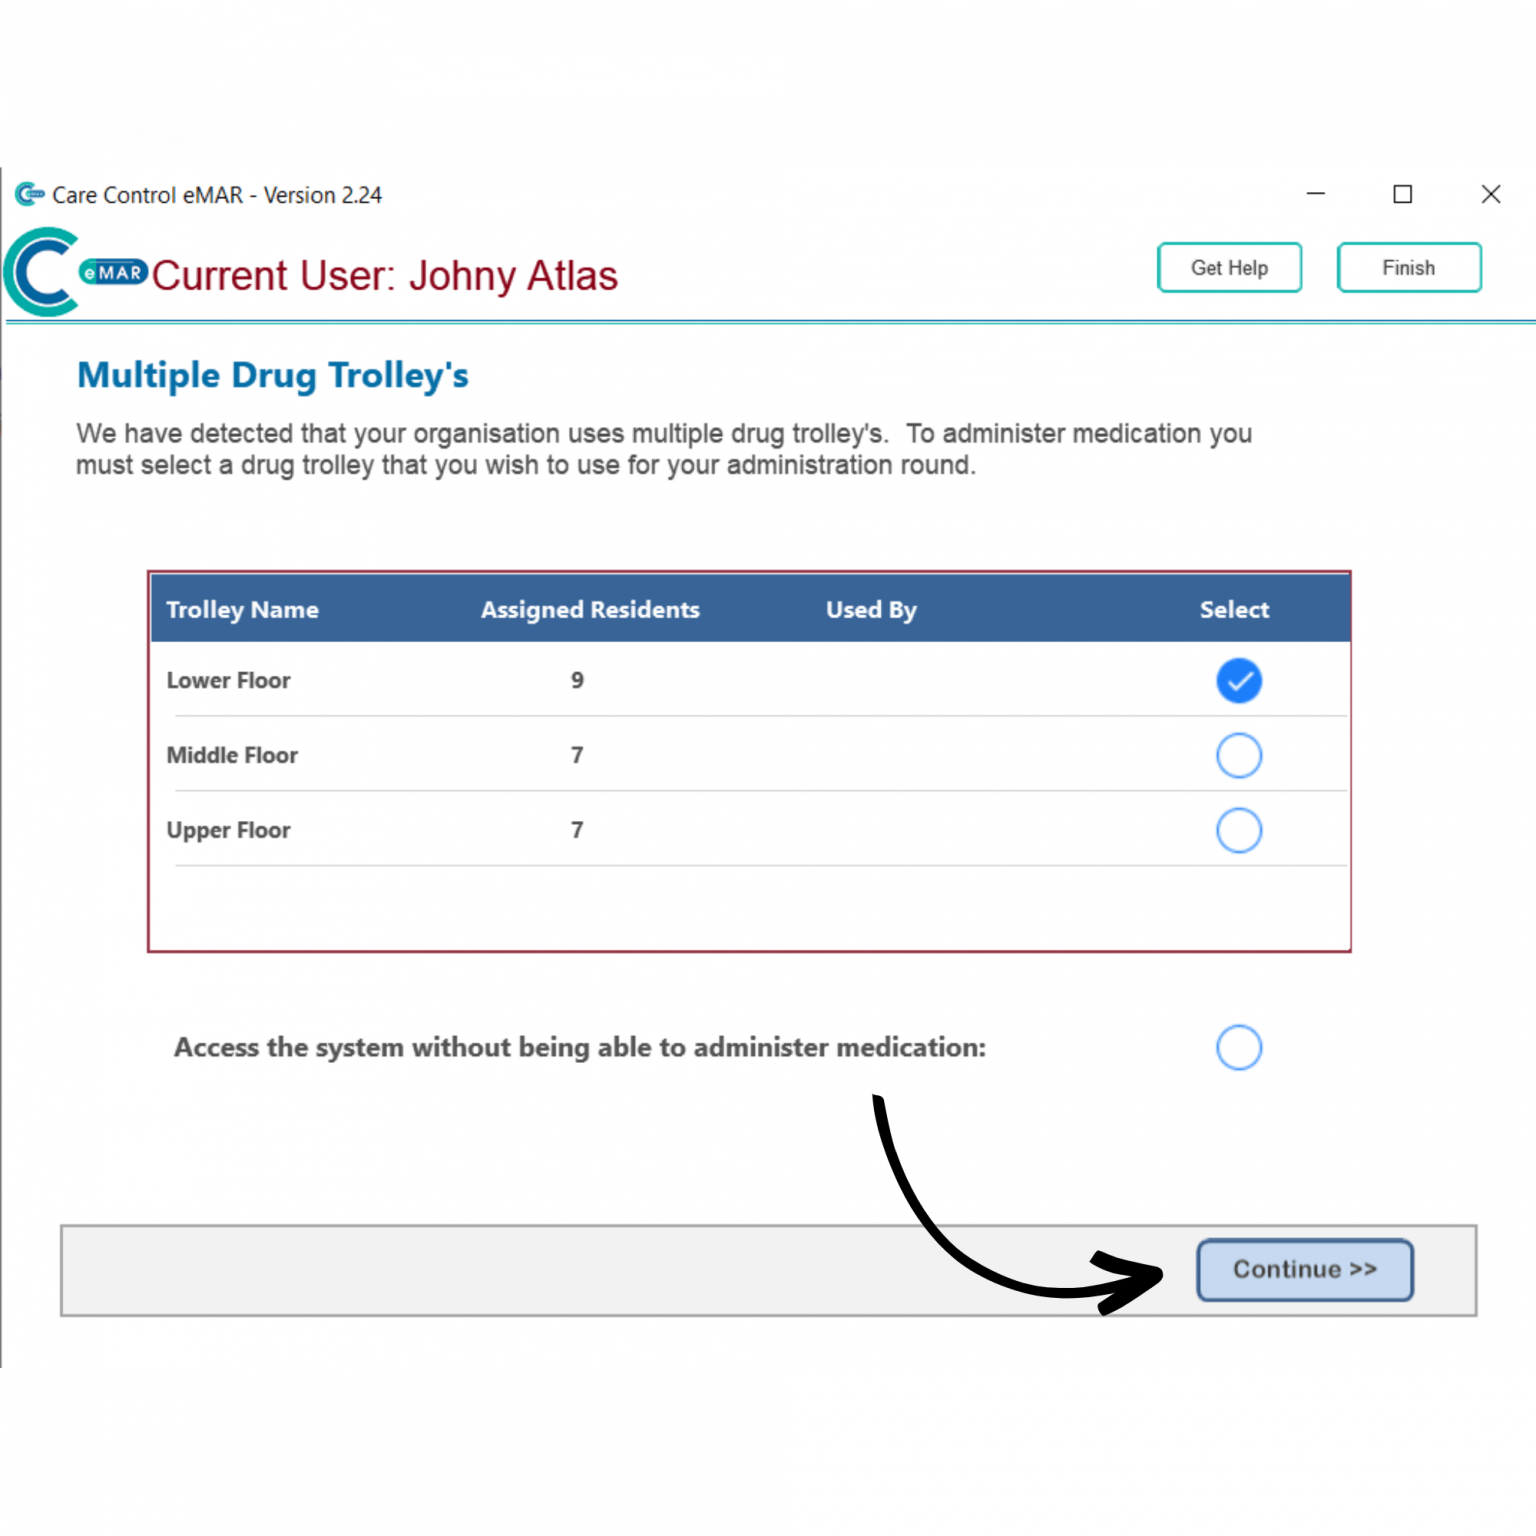Maximize the eMAR application window
The height and width of the screenshot is (1536, 1536).
tap(1403, 194)
